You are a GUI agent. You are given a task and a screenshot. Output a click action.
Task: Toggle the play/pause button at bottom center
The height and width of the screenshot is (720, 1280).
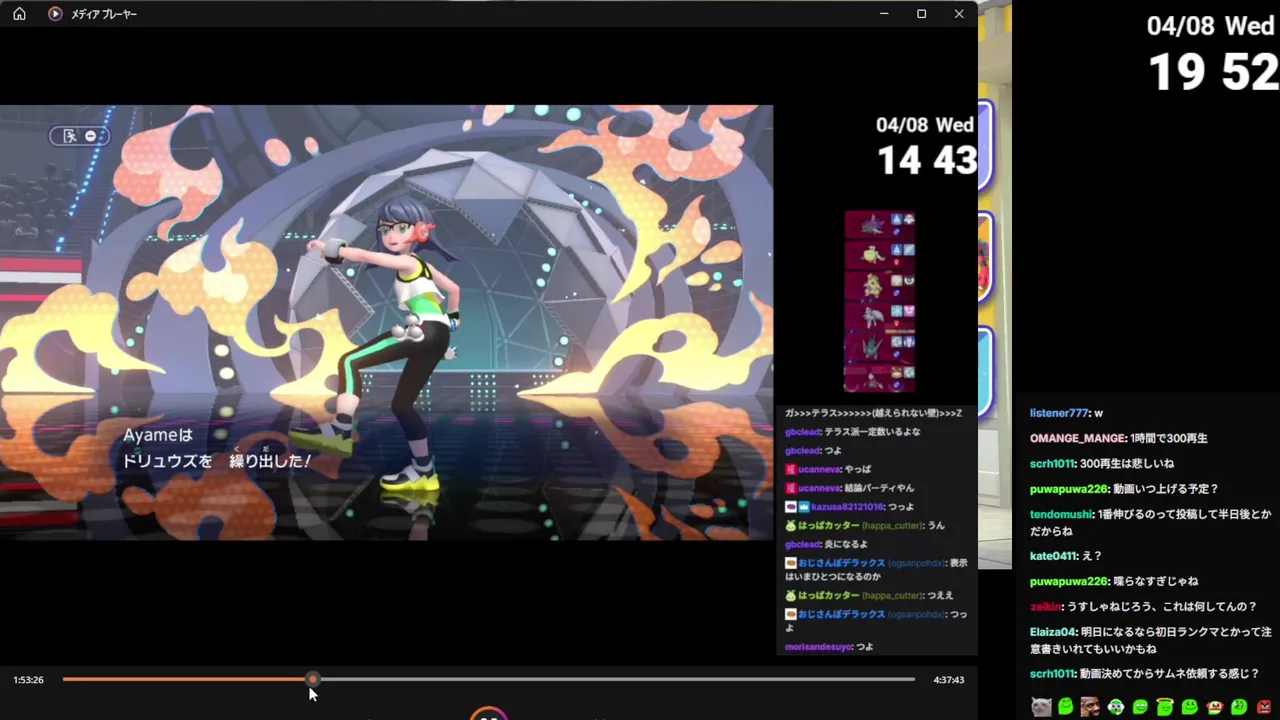489,714
